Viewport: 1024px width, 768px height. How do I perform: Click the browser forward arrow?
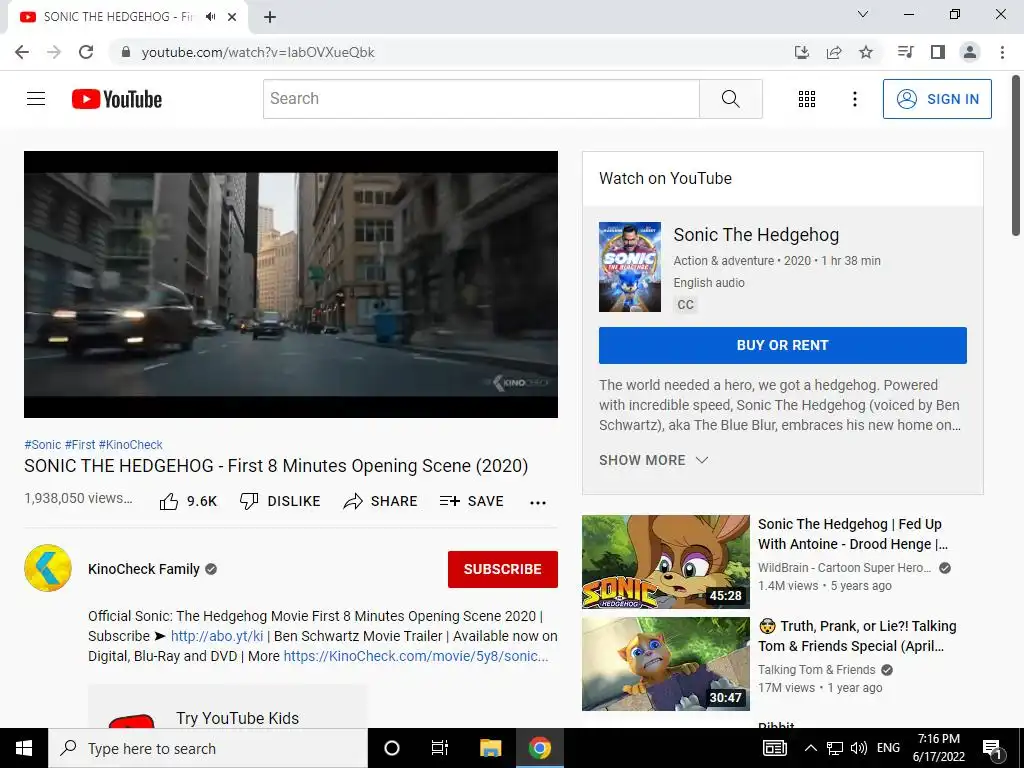(54, 52)
